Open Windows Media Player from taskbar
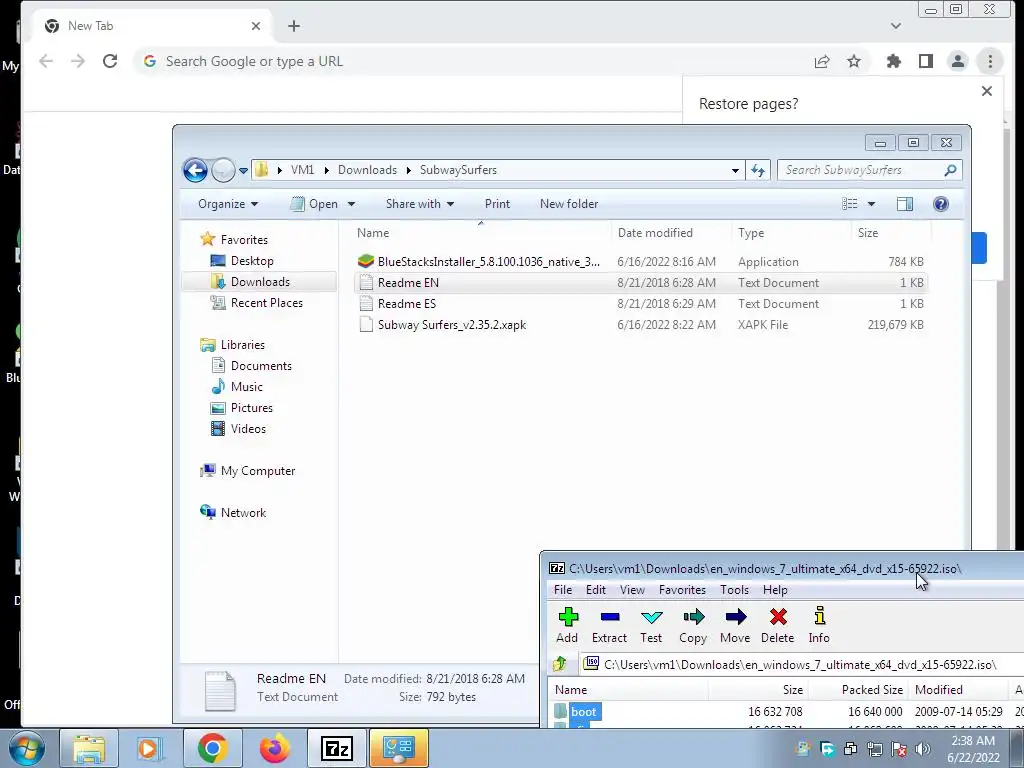 (149, 748)
